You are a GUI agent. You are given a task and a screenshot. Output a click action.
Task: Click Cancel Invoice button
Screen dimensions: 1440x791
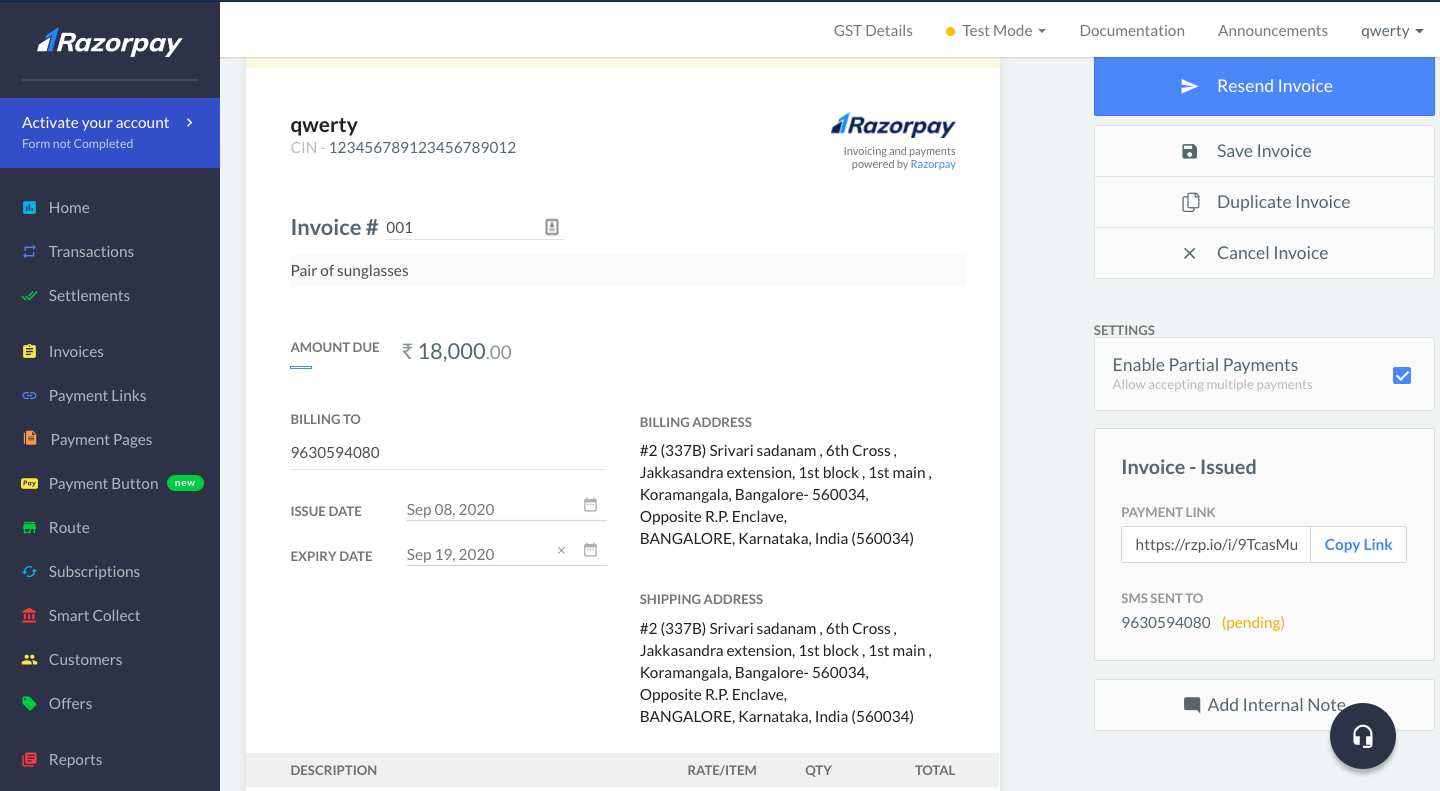1264,253
